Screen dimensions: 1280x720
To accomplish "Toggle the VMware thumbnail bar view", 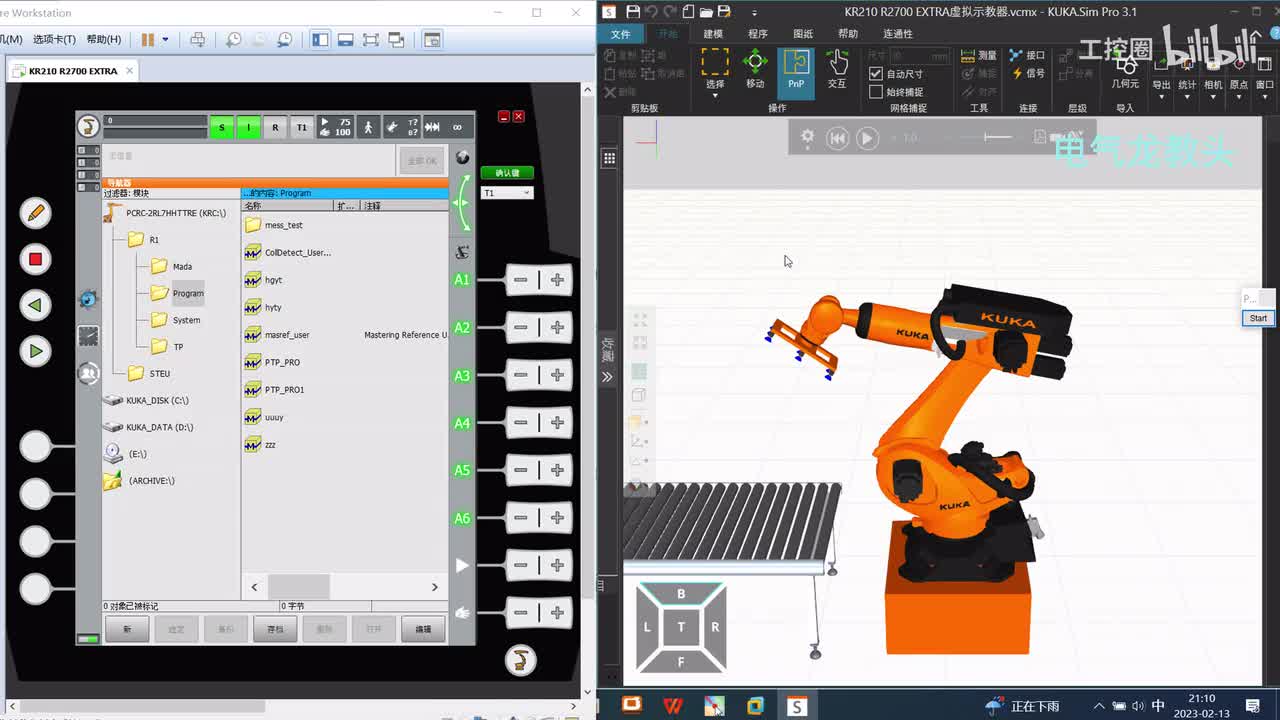I will (346, 40).
